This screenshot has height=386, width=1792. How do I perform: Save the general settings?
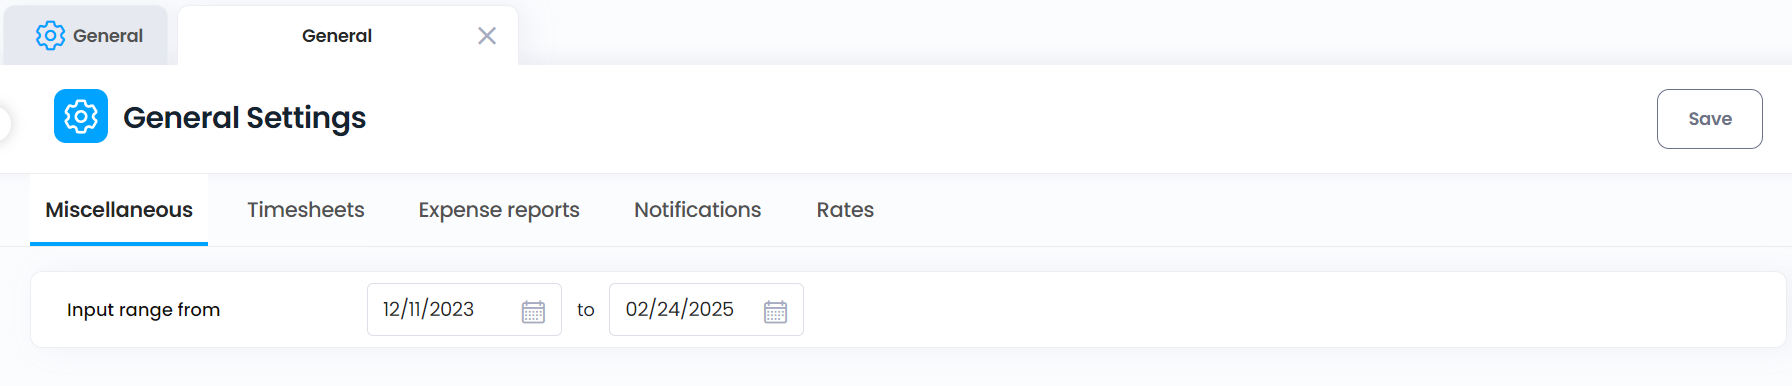[1709, 119]
